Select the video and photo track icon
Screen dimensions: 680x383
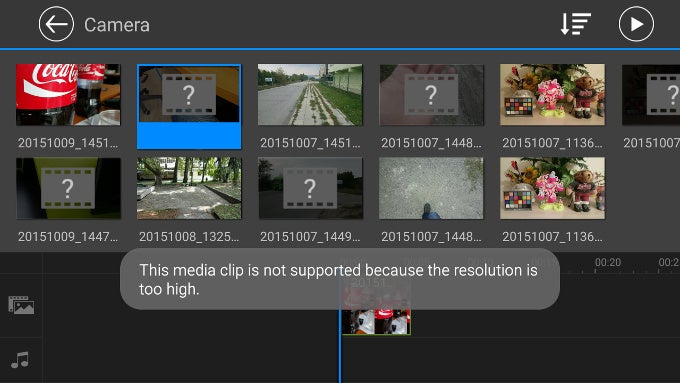coord(21,305)
